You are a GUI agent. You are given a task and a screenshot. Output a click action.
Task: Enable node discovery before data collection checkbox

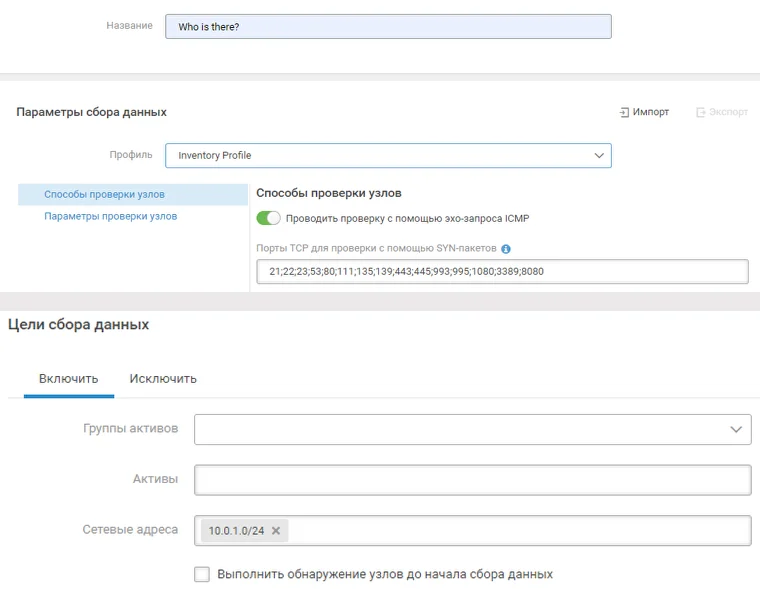[202, 574]
